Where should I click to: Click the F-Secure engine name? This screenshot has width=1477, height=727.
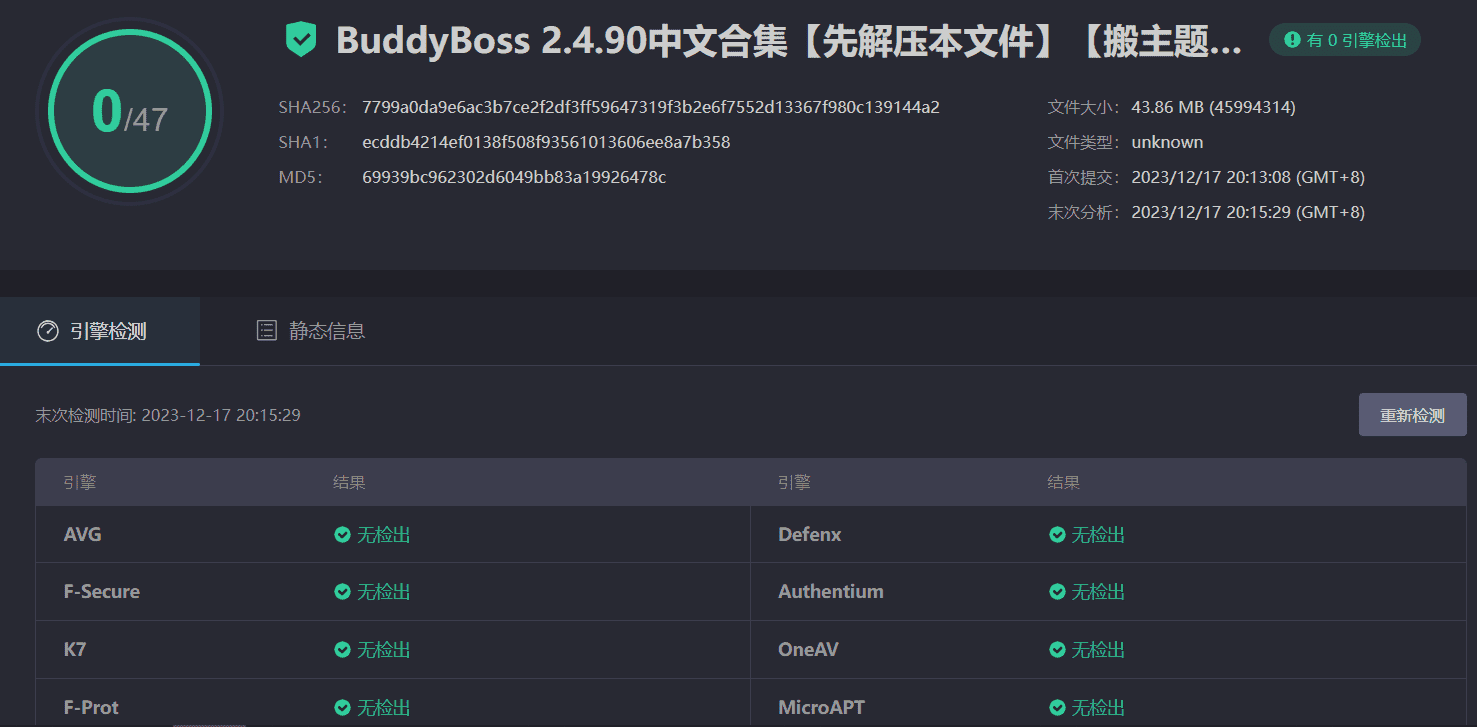(102, 592)
